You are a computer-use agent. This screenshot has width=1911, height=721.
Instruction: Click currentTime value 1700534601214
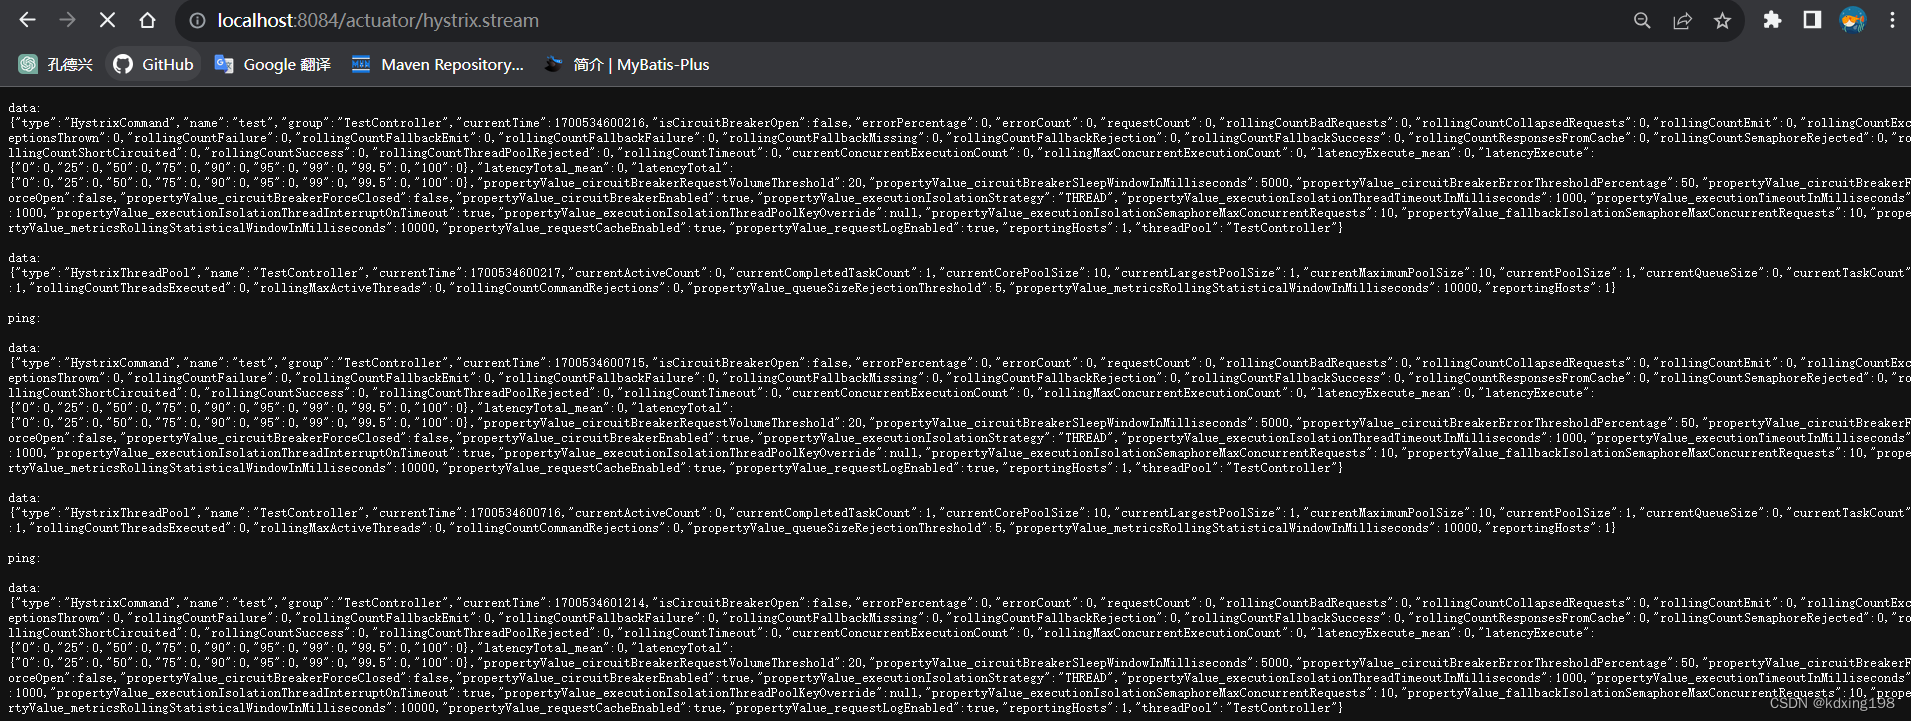(x=600, y=603)
